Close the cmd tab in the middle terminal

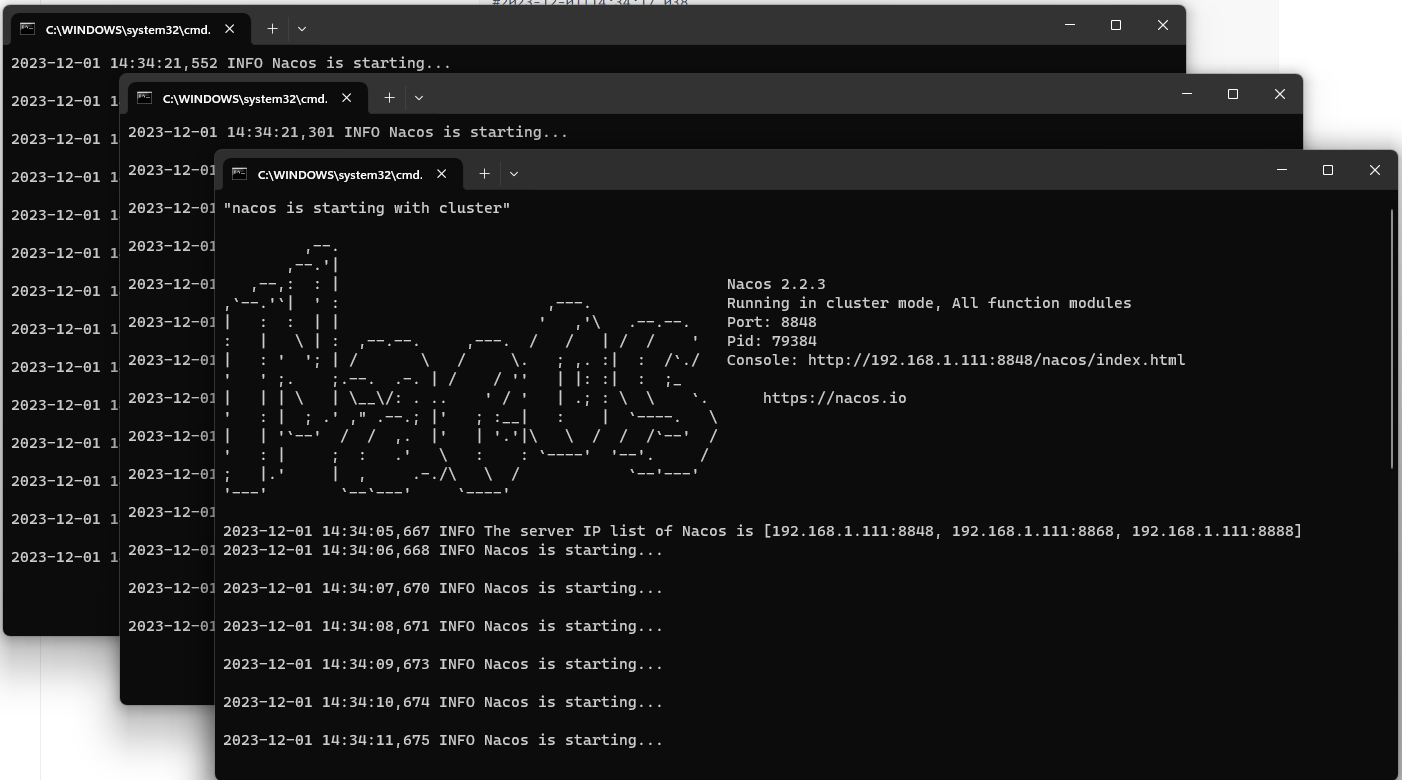point(347,98)
